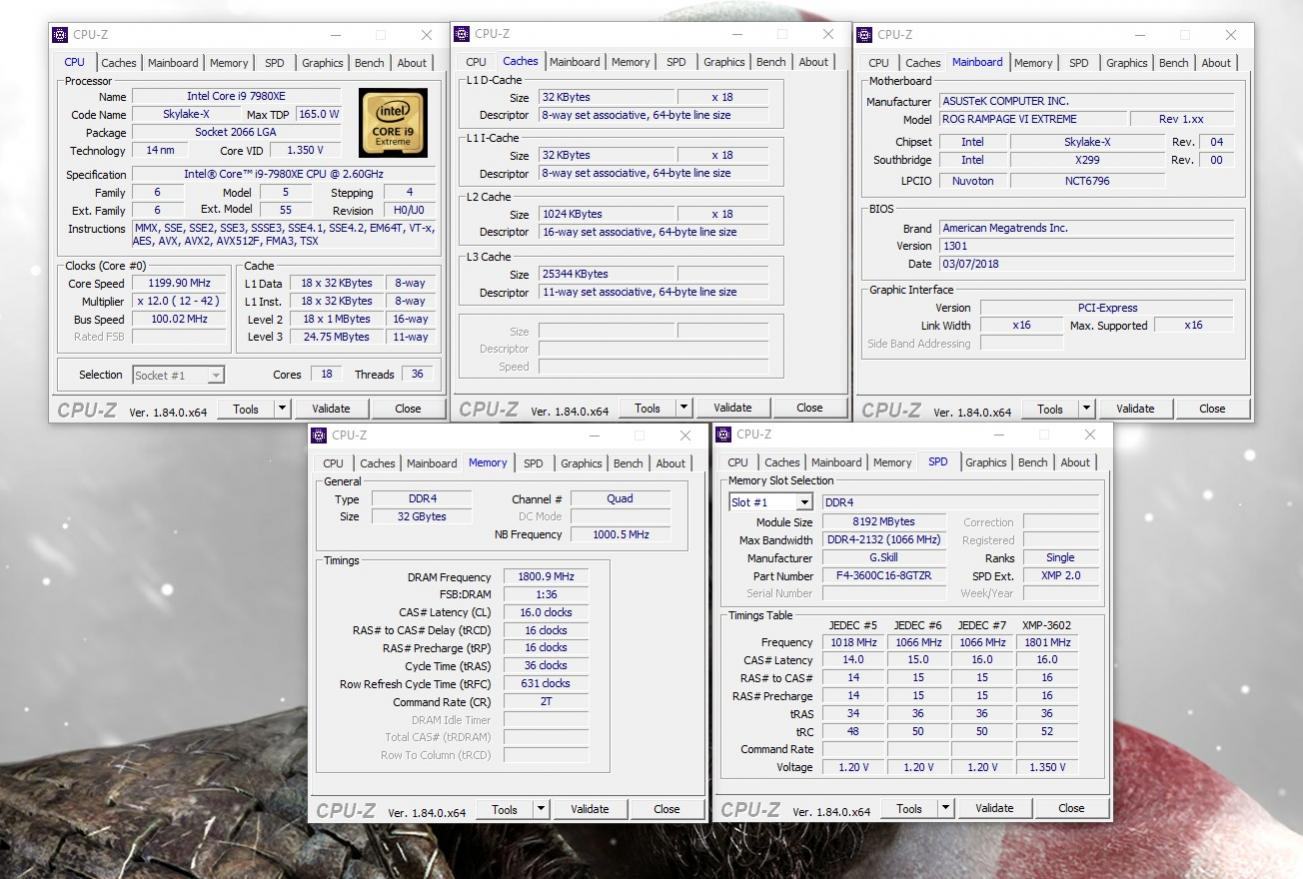
Task: Click the Specification field i9-7980XE CPU @ 2.60GHz
Action: [282, 174]
